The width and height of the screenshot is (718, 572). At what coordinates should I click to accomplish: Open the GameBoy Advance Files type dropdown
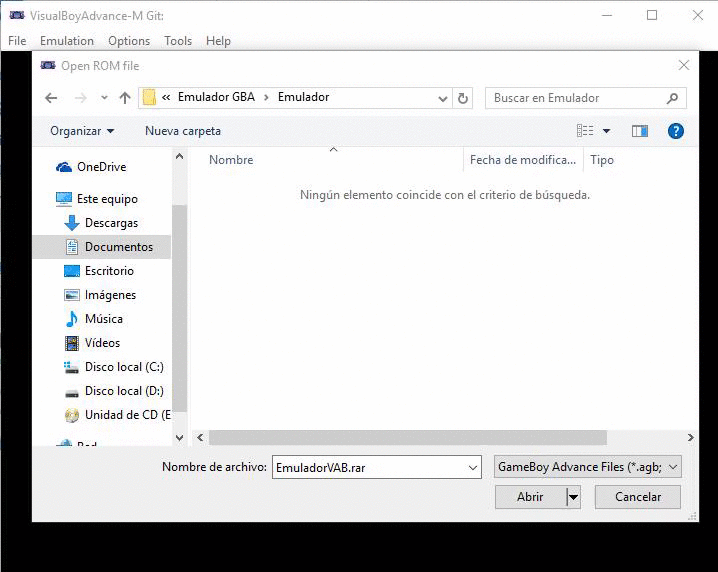click(x=587, y=467)
